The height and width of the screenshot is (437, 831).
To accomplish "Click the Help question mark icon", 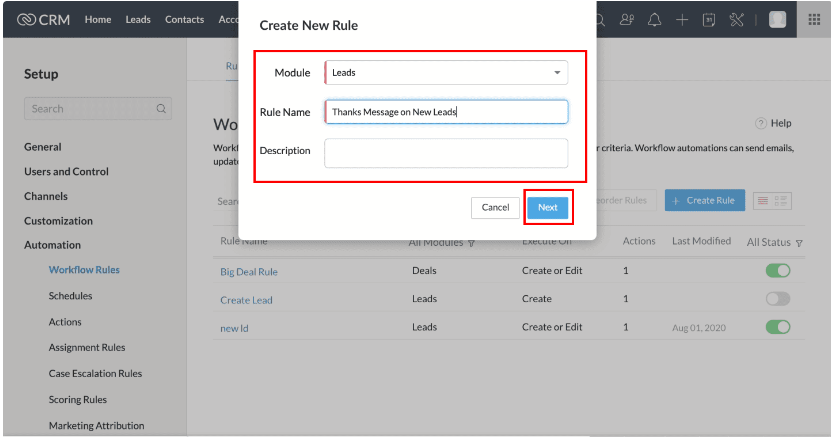I will (761, 123).
